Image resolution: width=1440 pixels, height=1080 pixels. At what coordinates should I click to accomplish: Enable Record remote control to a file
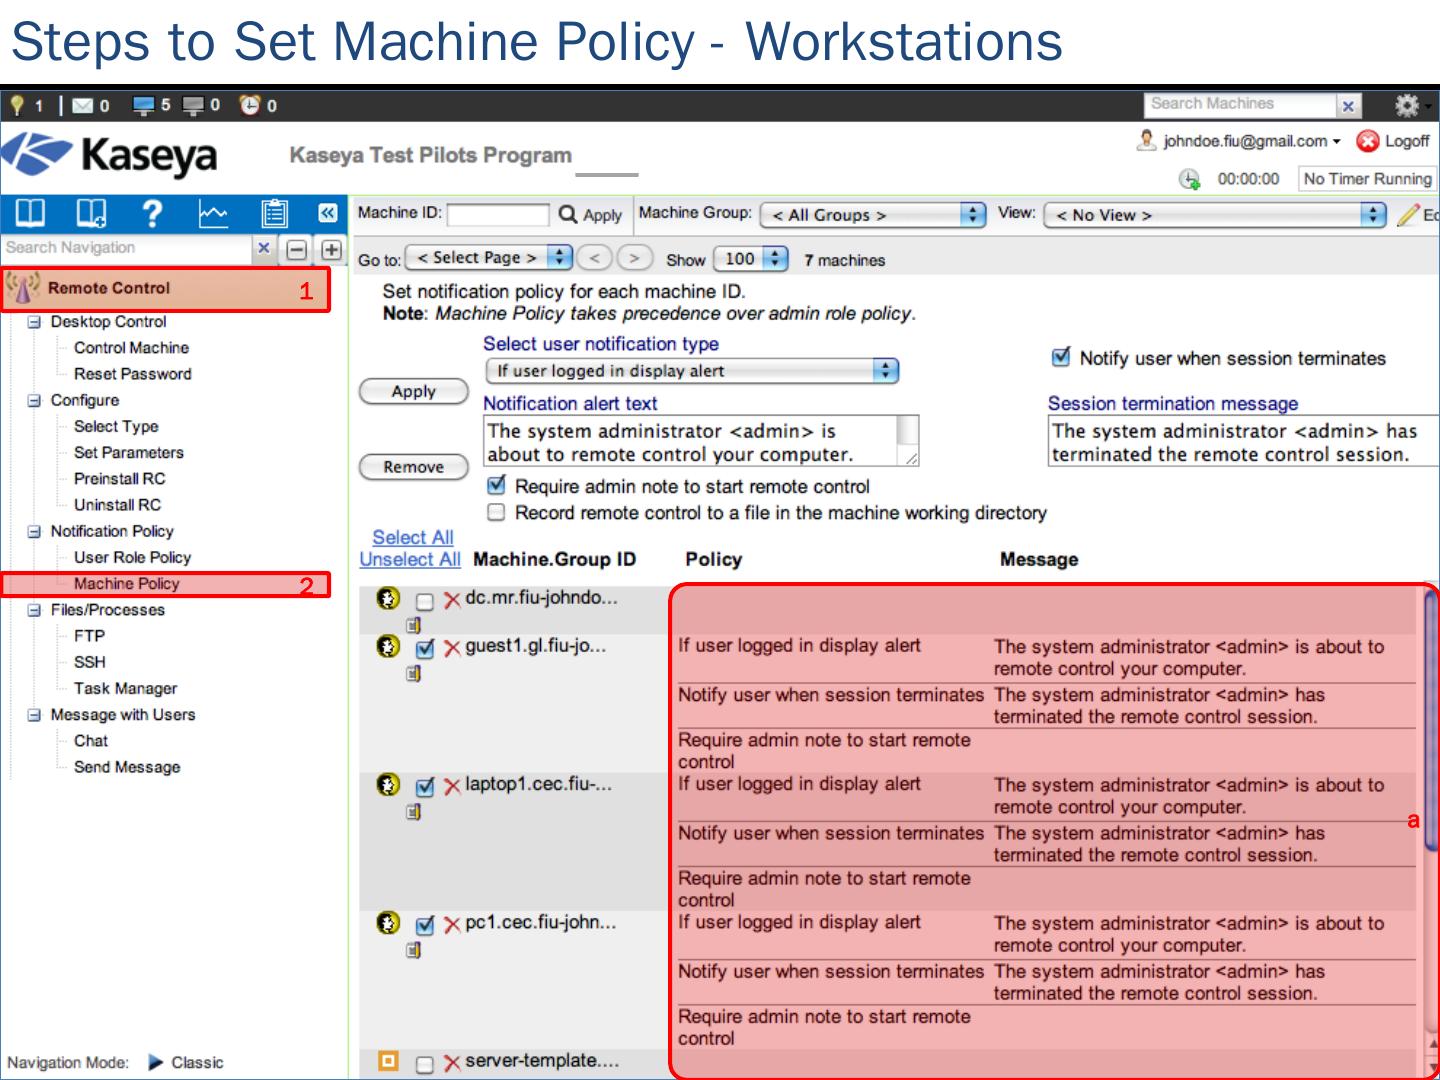point(496,513)
